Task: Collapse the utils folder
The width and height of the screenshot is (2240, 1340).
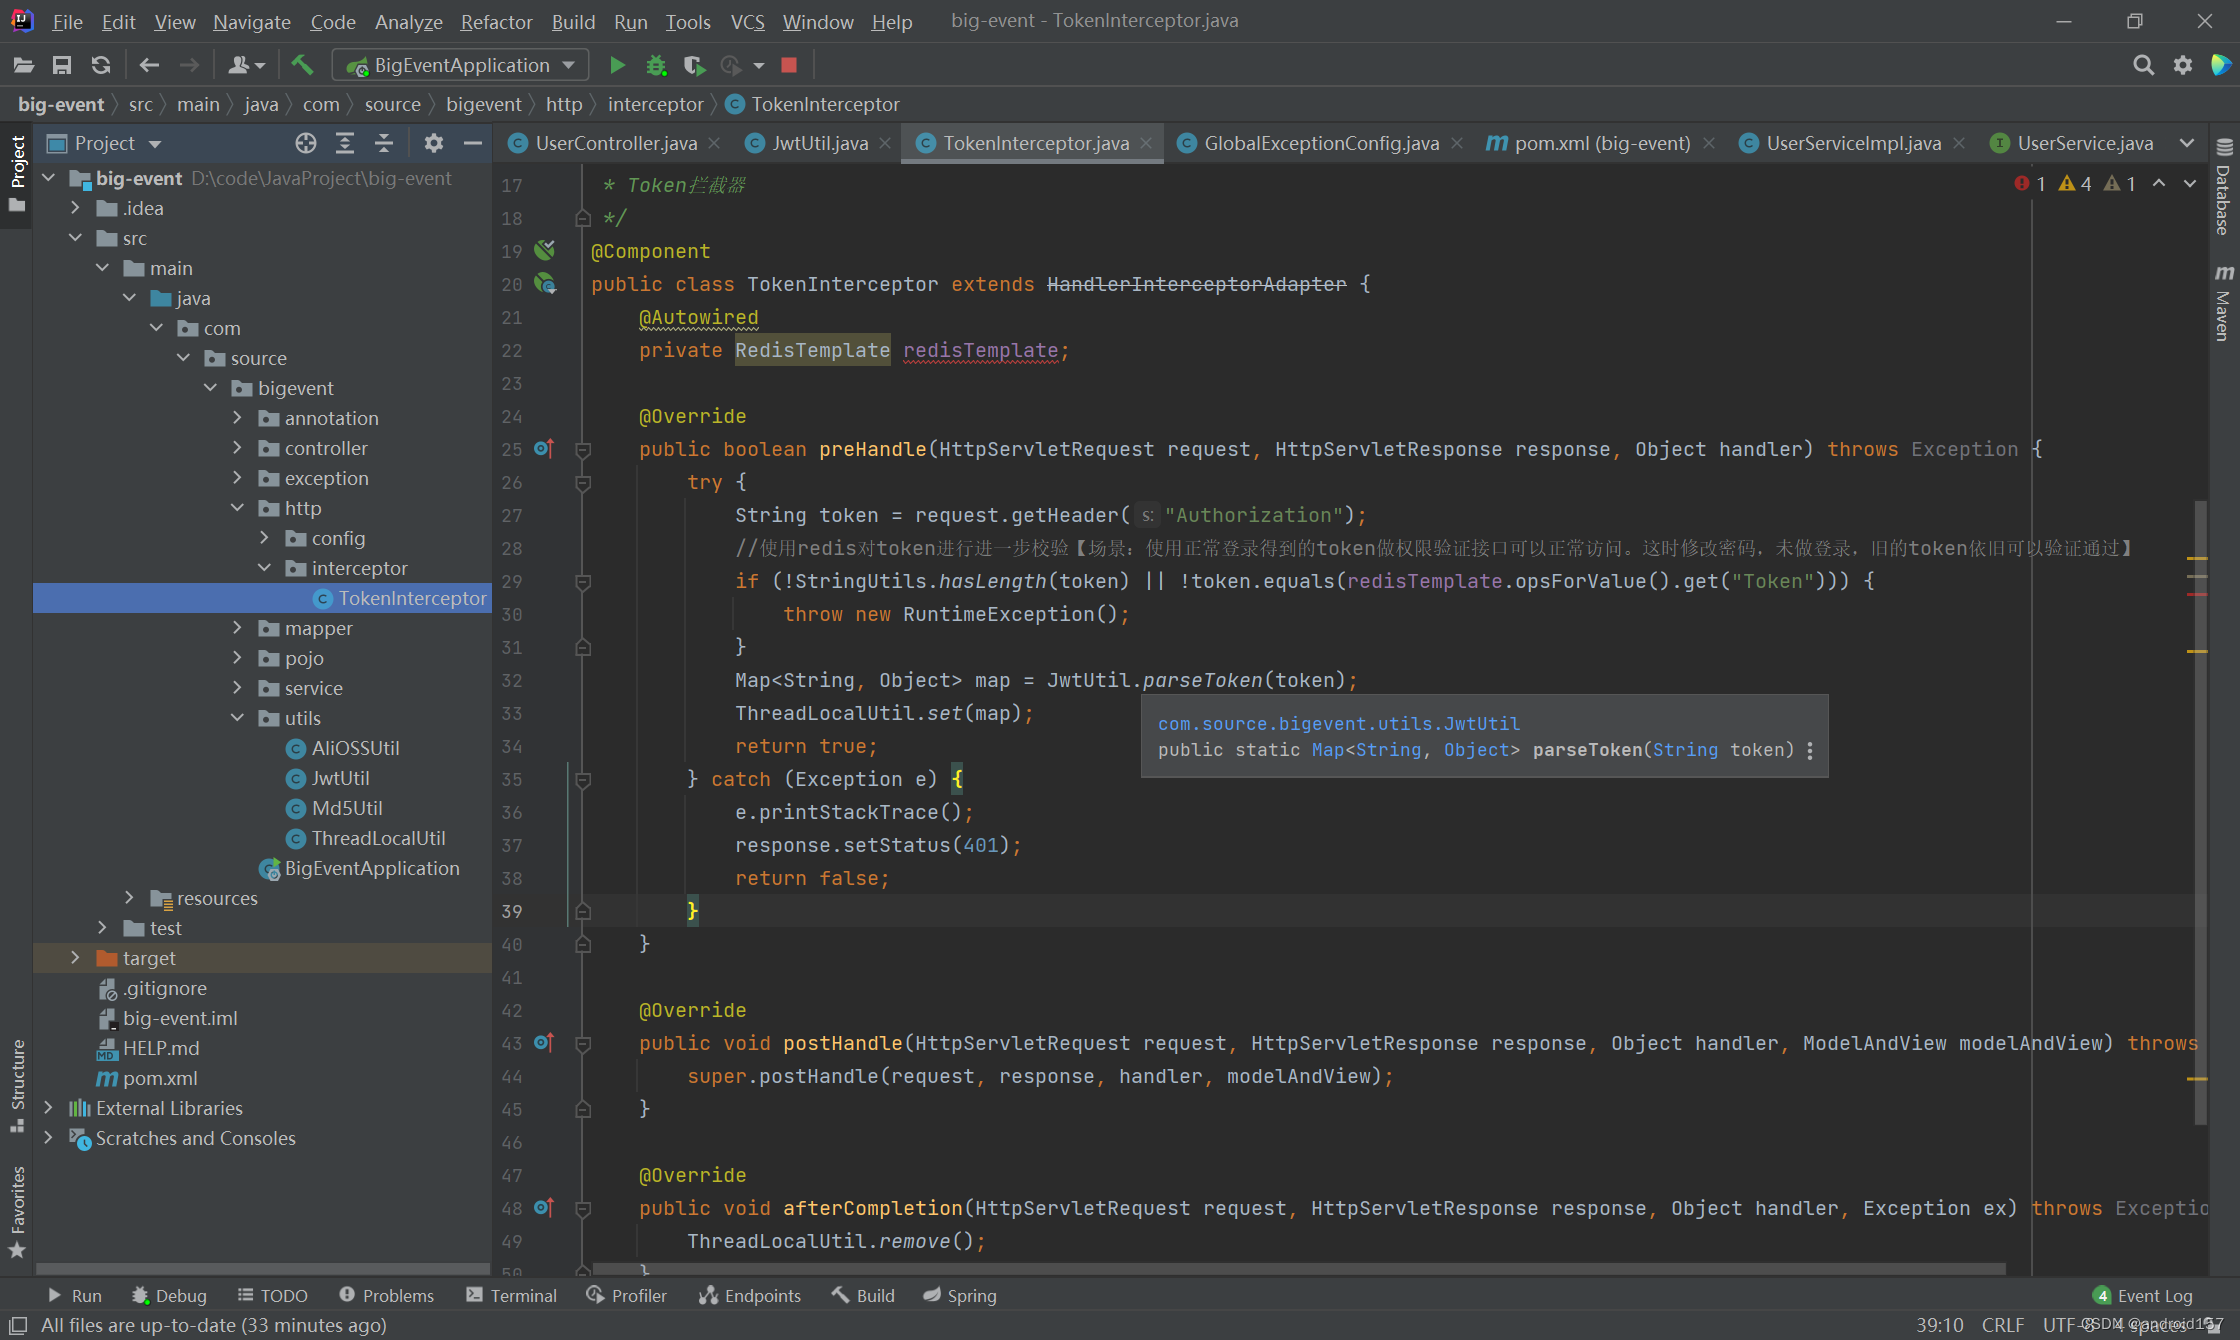Action: [x=237, y=718]
